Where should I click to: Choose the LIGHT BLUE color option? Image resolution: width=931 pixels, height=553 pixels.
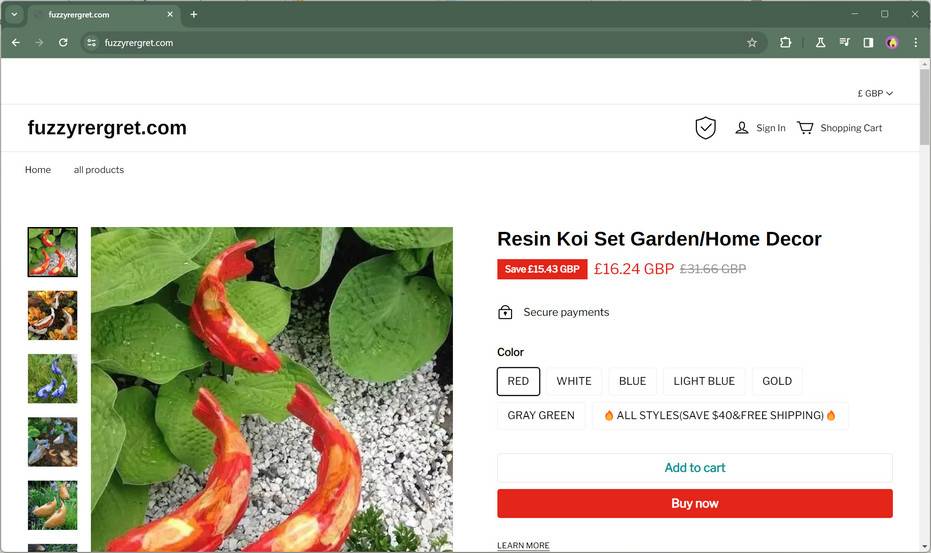(704, 381)
